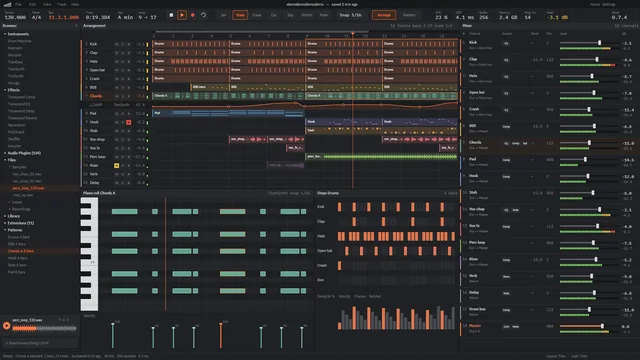Arm recording with the red Record button
The height and width of the screenshot is (360, 640).
(x=193, y=15)
